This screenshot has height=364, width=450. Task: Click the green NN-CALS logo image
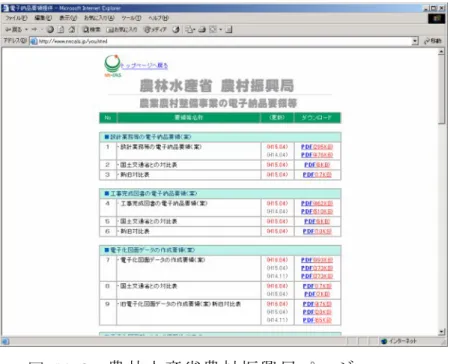tap(112, 65)
